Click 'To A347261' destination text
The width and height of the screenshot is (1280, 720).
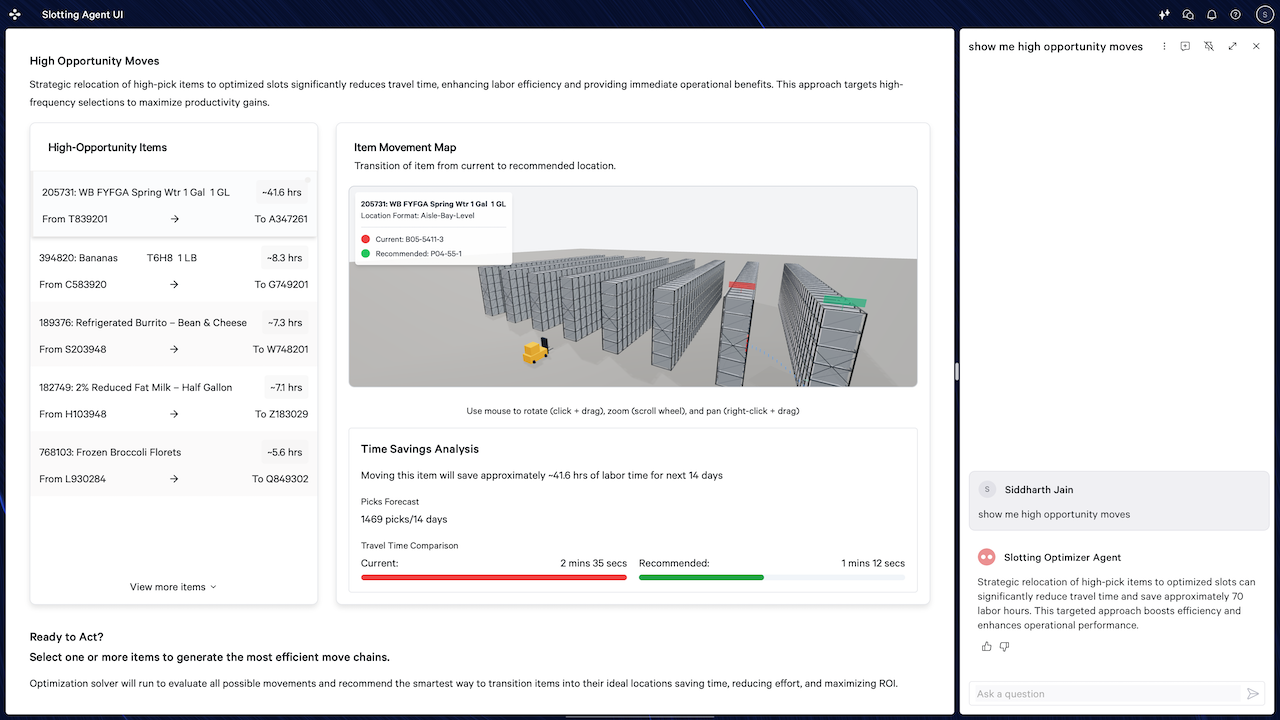click(281, 219)
